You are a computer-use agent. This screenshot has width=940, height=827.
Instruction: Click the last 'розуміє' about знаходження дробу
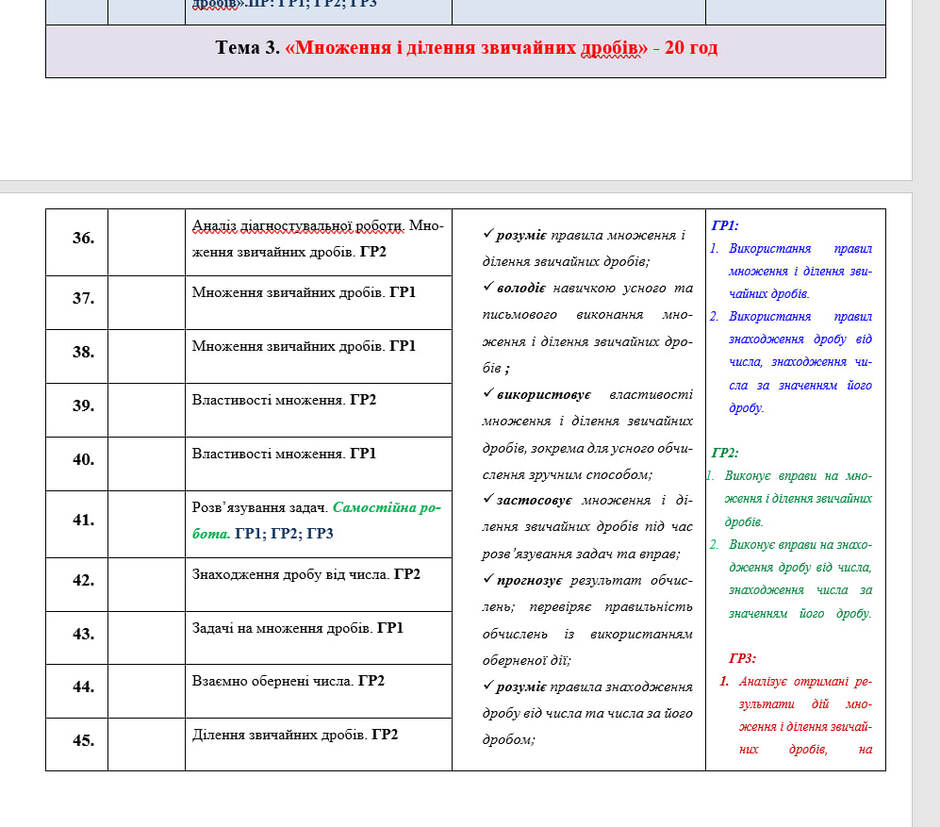pyautogui.click(x=521, y=687)
